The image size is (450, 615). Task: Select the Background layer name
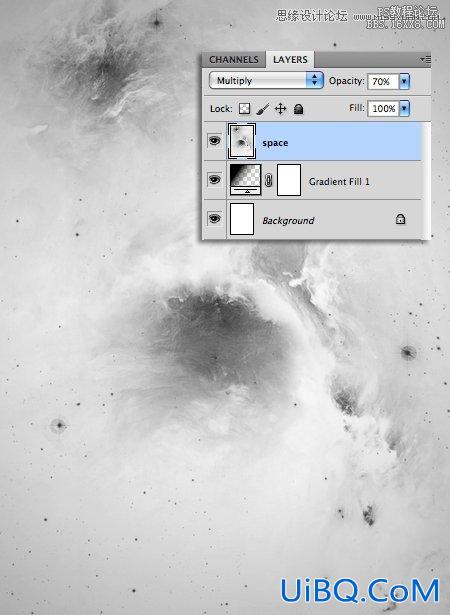click(288, 220)
